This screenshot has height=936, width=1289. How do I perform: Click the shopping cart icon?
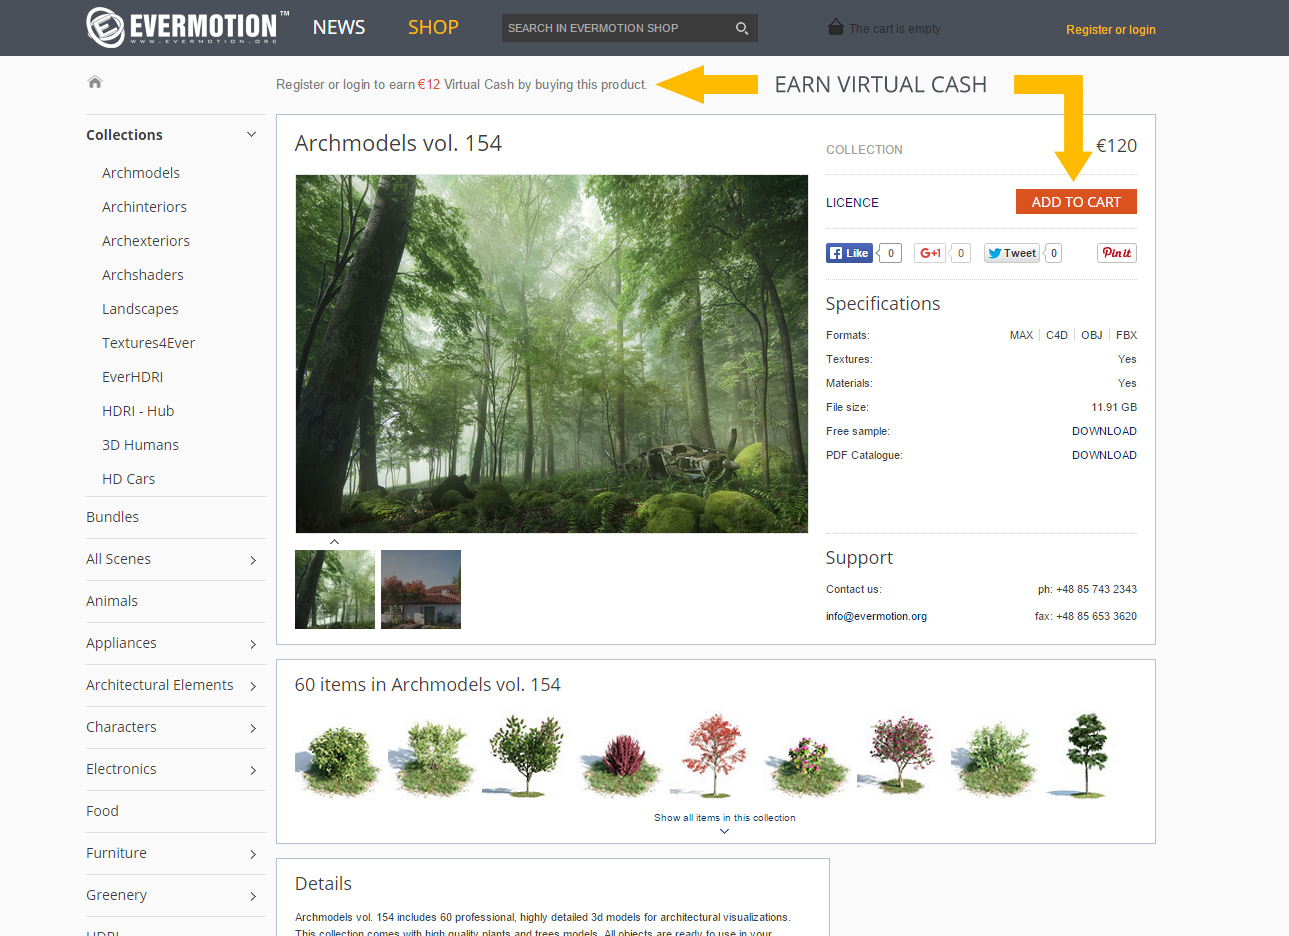(x=836, y=27)
